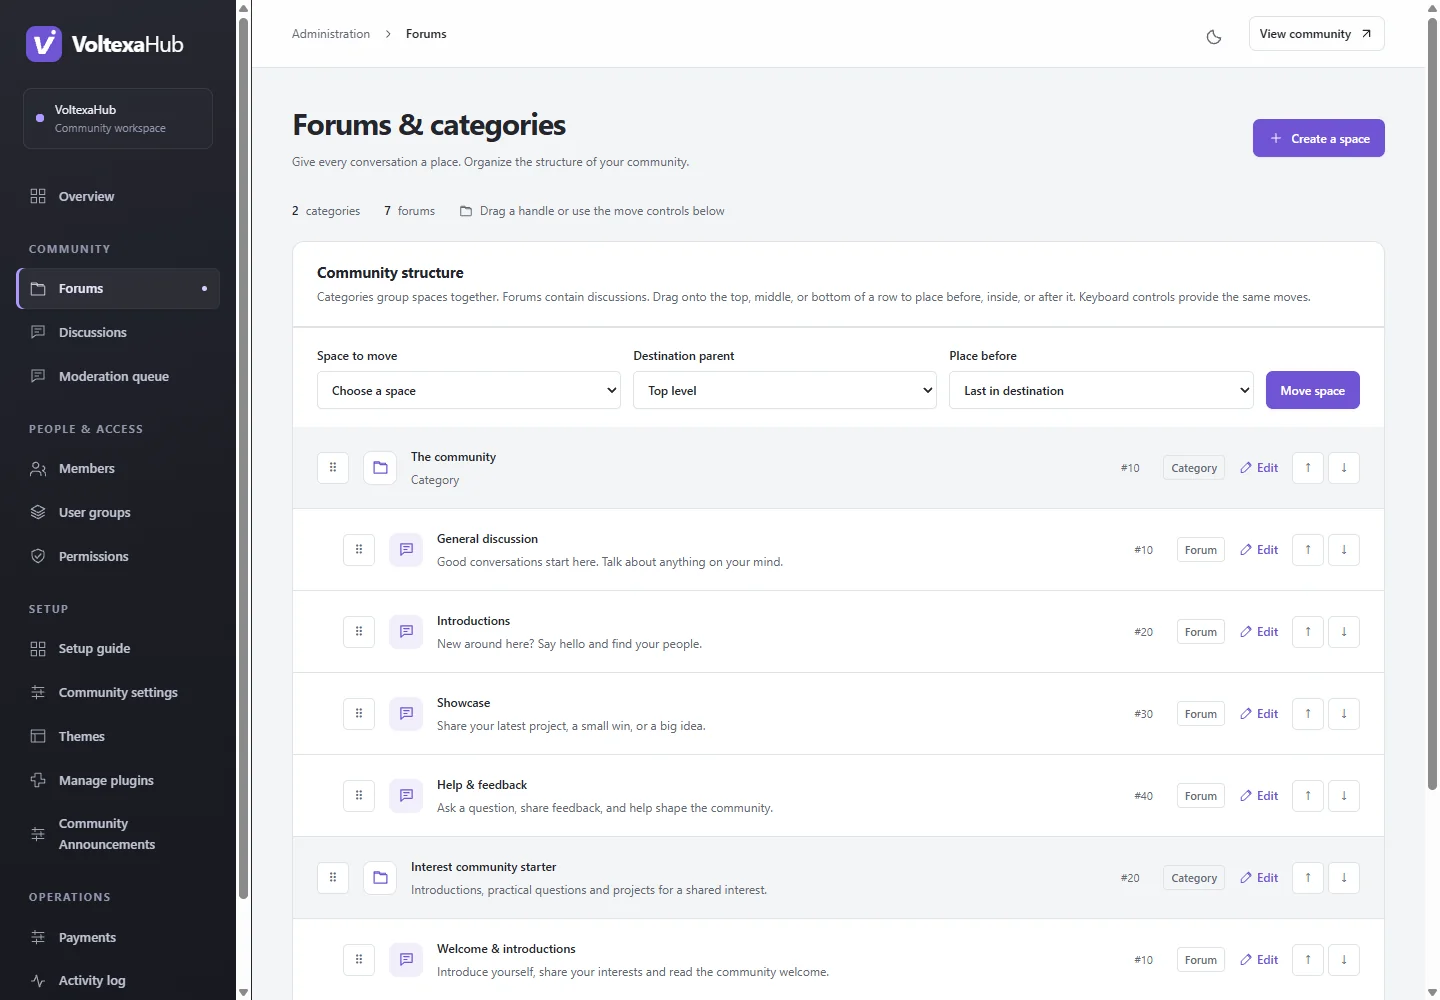
Task: Toggle dark mode with the moon icon
Action: (1214, 37)
